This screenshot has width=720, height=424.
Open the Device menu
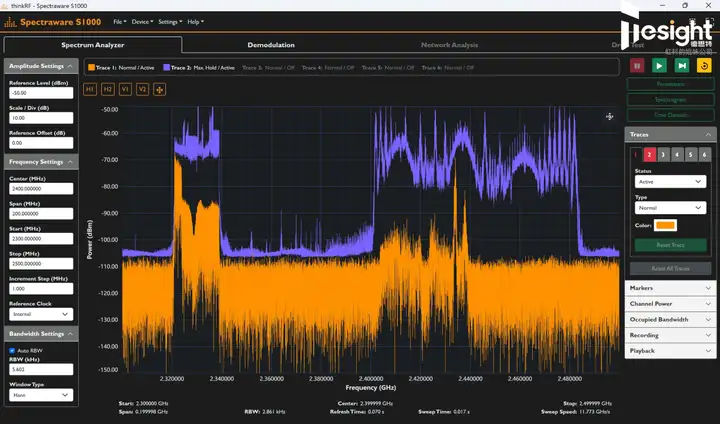coord(141,21)
